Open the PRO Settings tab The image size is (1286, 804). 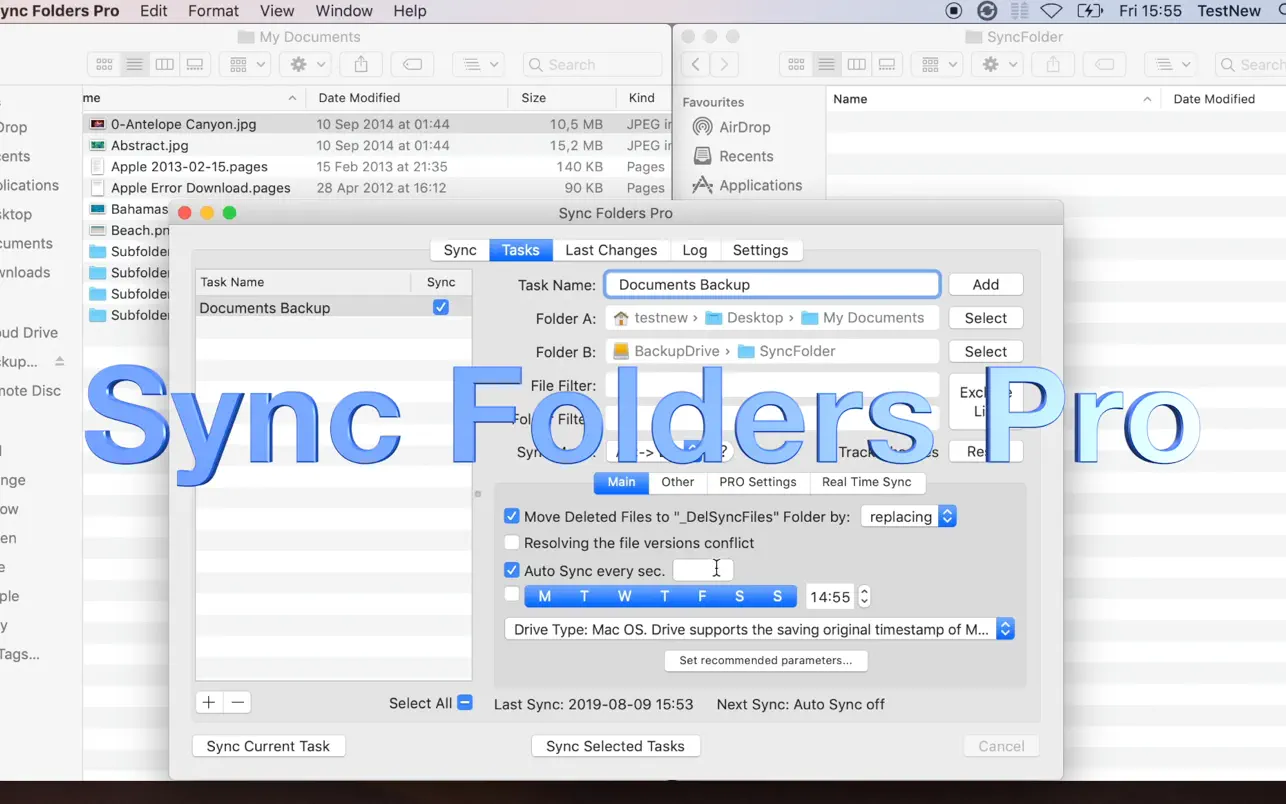point(758,482)
